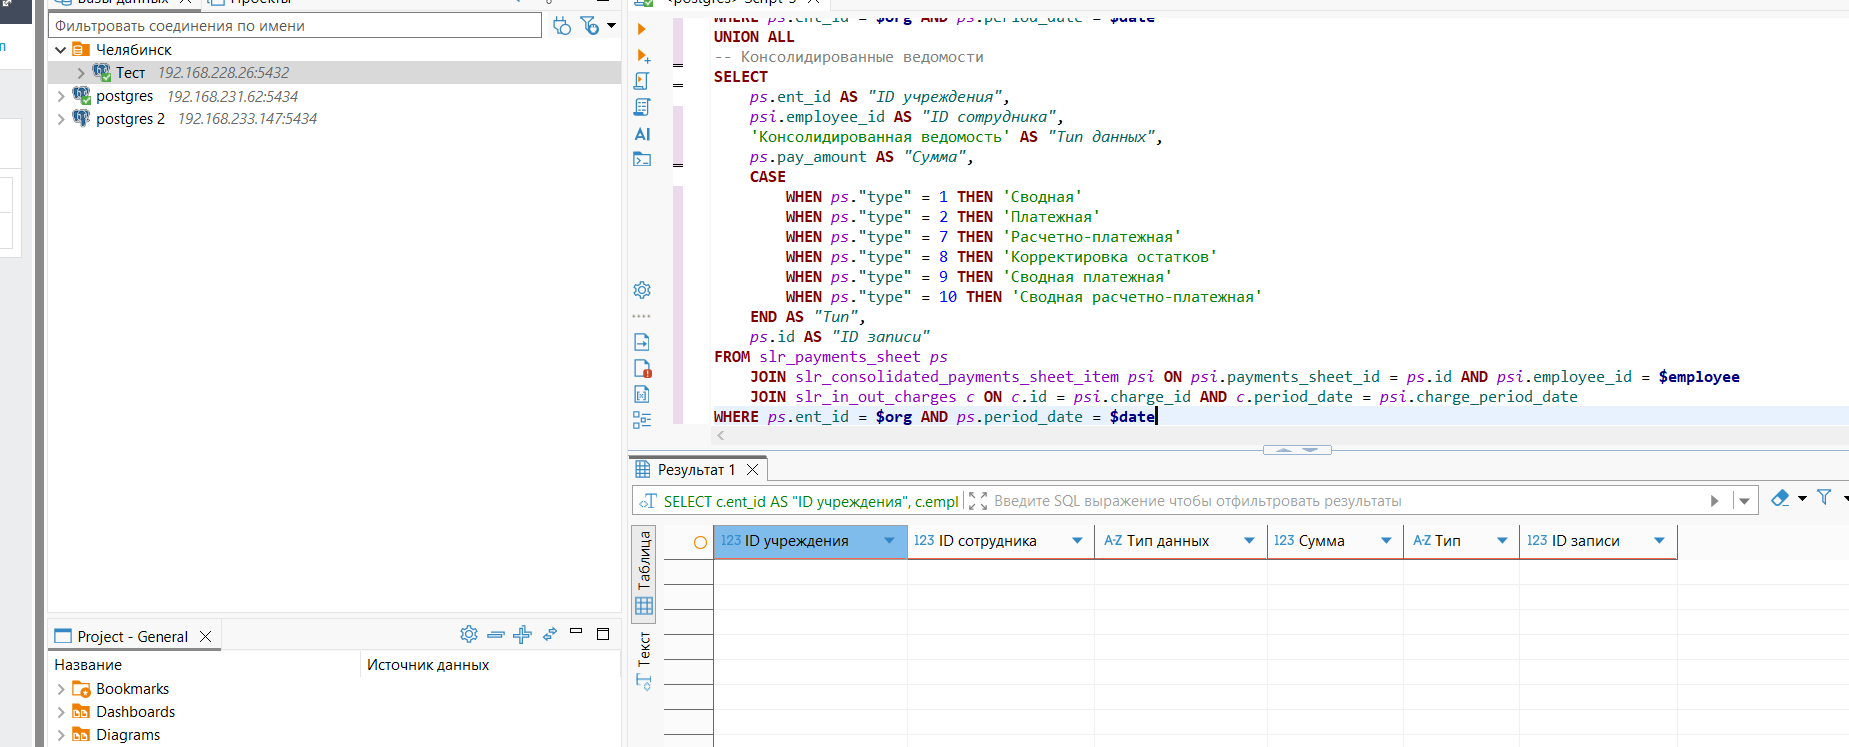
Task: Open the SQL console terminal icon
Action: click(x=642, y=159)
